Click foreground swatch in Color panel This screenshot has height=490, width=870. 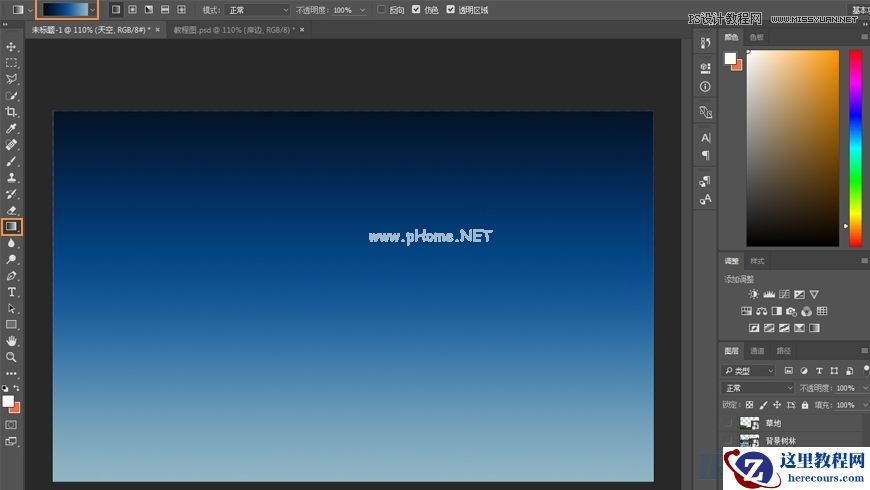pos(730,58)
